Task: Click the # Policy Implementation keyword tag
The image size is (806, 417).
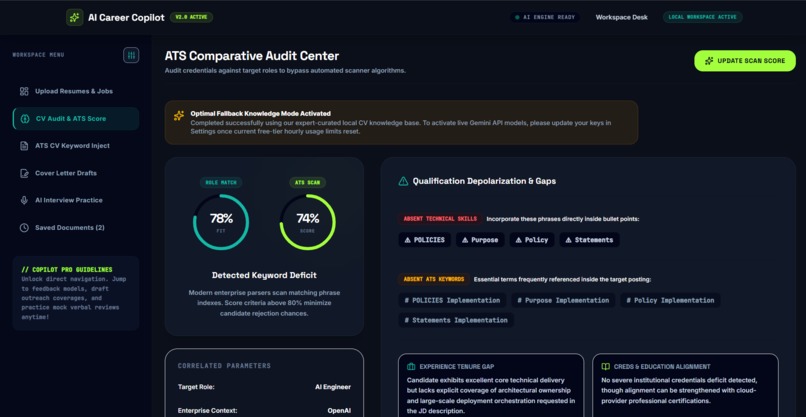Action: 670,300
